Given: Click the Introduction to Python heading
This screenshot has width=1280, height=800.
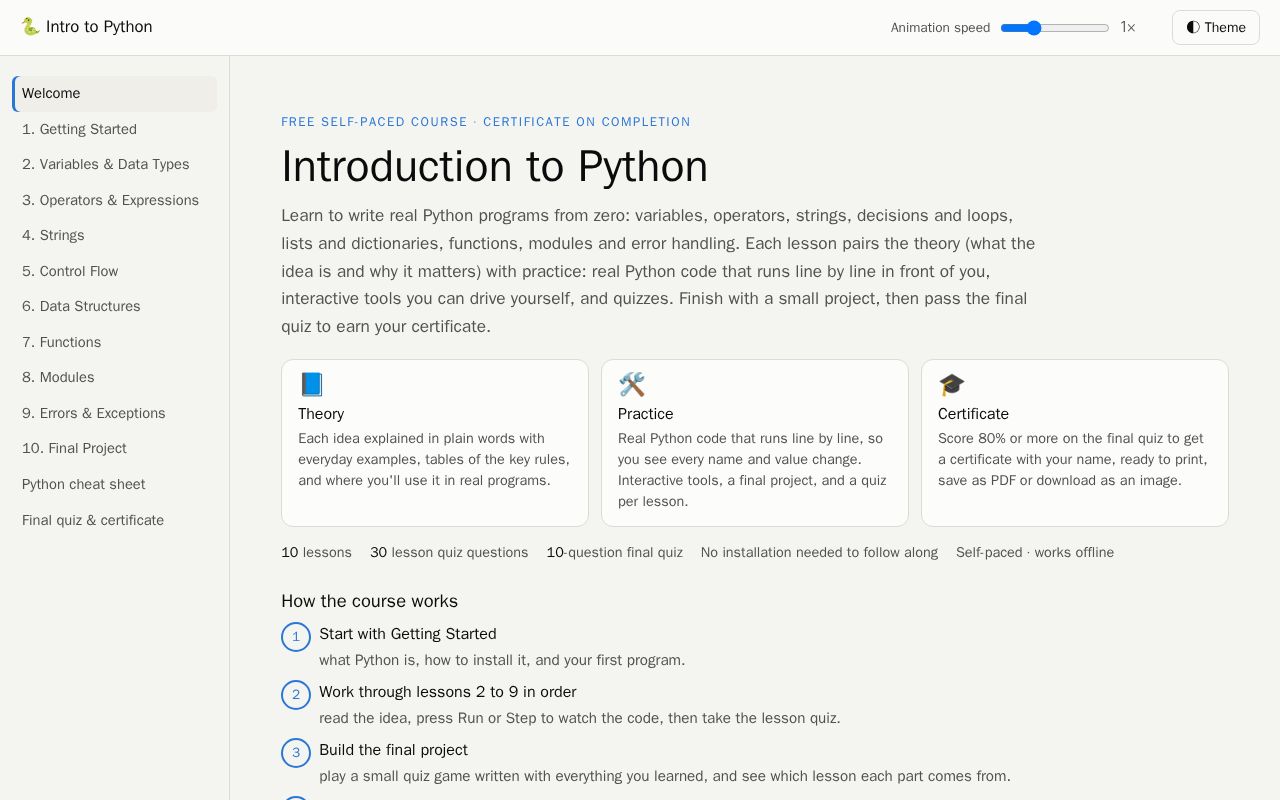Looking at the screenshot, I should (x=494, y=166).
